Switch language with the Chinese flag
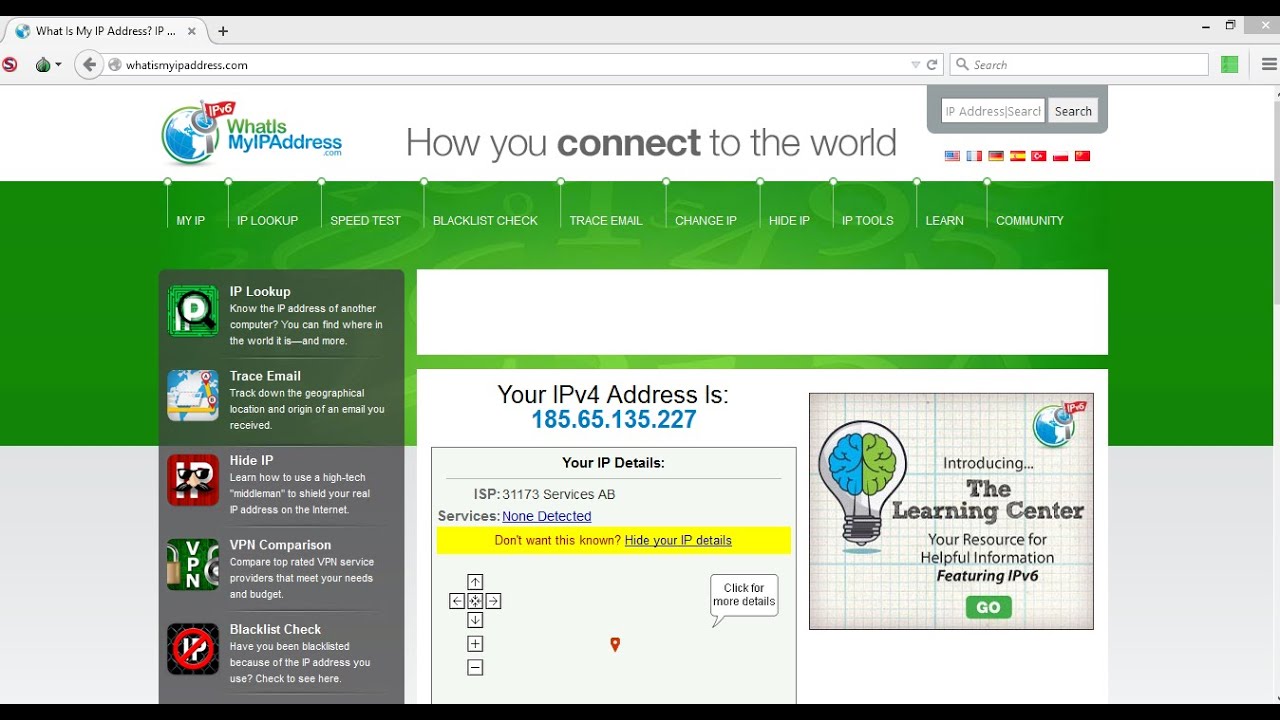1280x720 pixels. pos(1082,156)
